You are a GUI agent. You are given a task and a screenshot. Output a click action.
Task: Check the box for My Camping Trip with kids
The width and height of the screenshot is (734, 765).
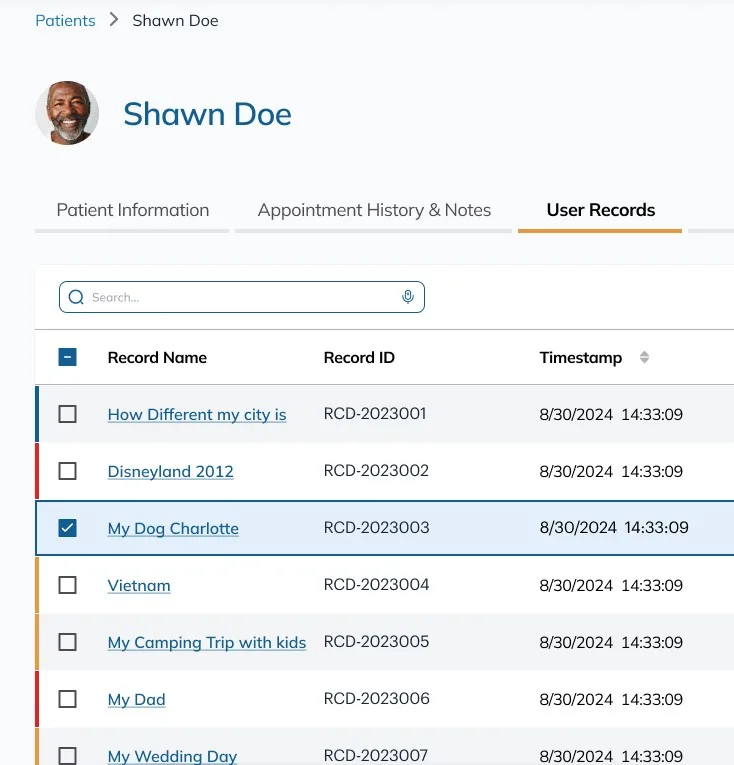[x=67, y=642]
